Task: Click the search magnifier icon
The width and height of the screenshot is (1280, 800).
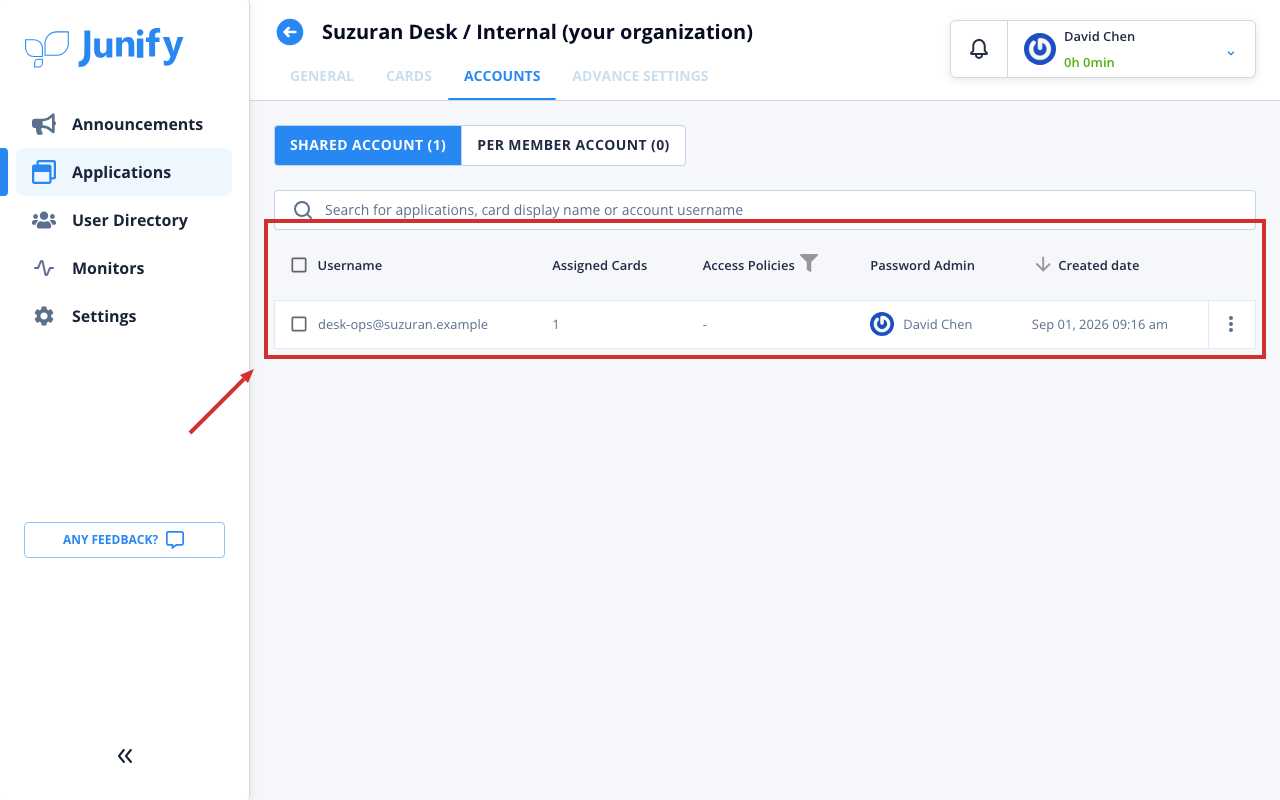Action: click(303, 210)
